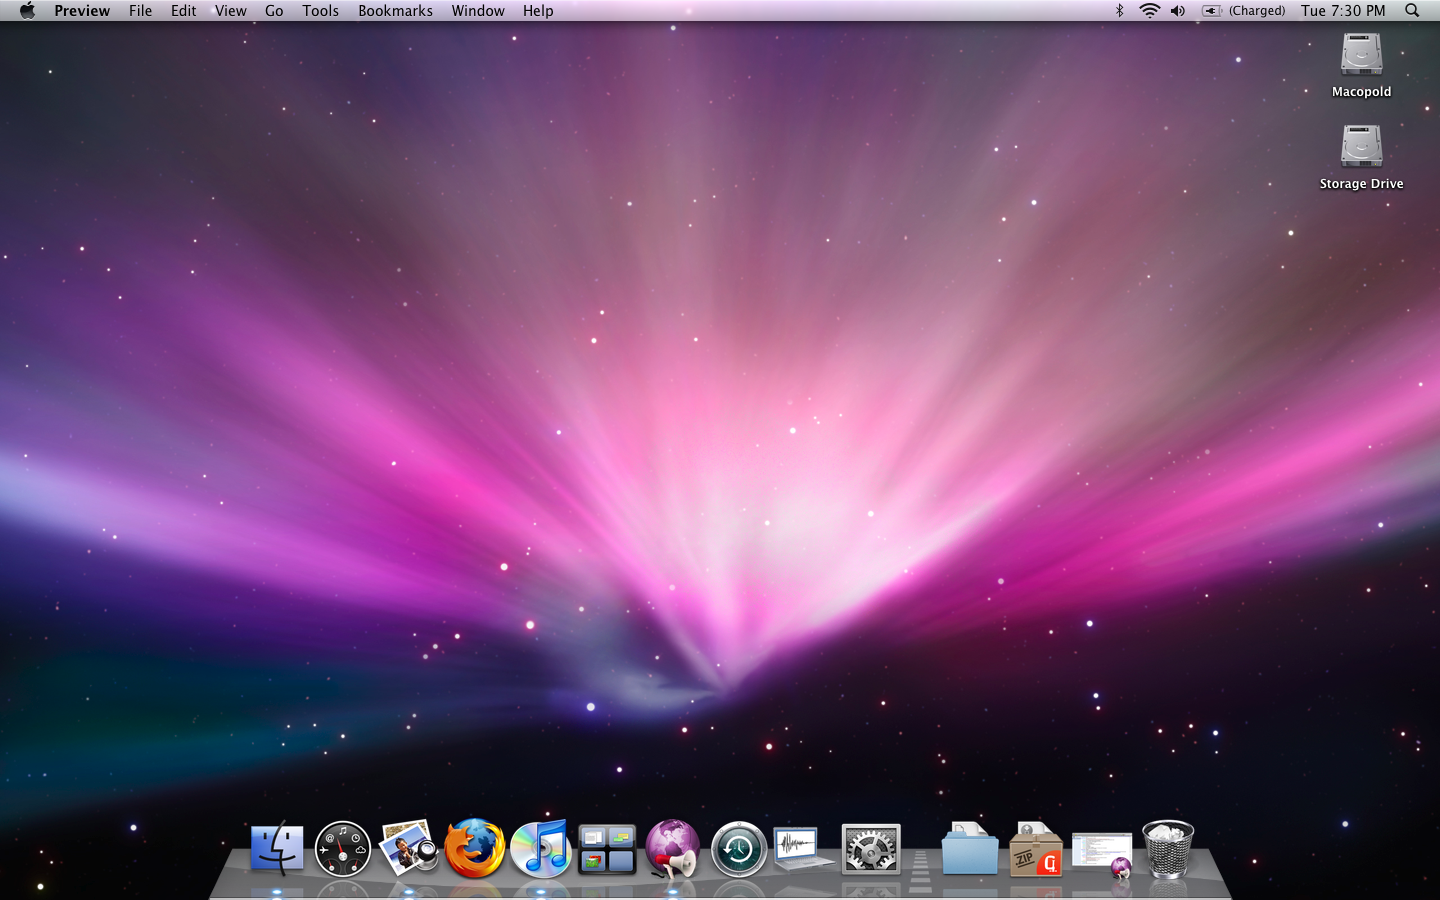The image size is (1440, 900).
Task: Open System Preferences gear icon
Action: click(x=871, y=849)
